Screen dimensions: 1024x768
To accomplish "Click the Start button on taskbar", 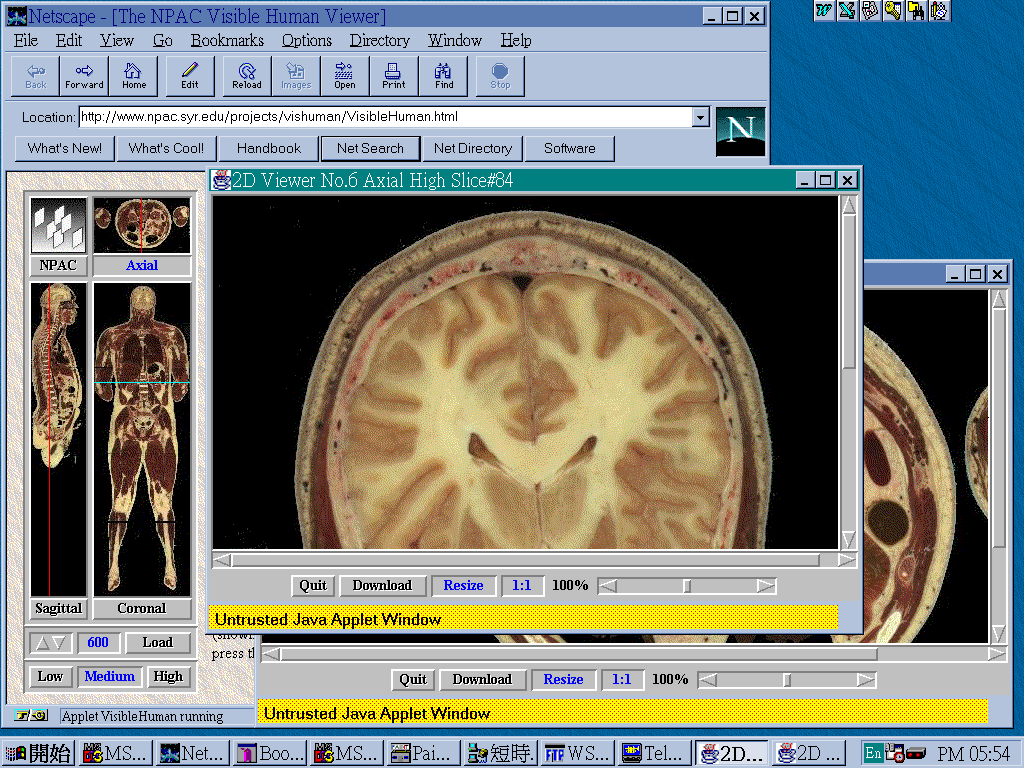I will point(39,754).
